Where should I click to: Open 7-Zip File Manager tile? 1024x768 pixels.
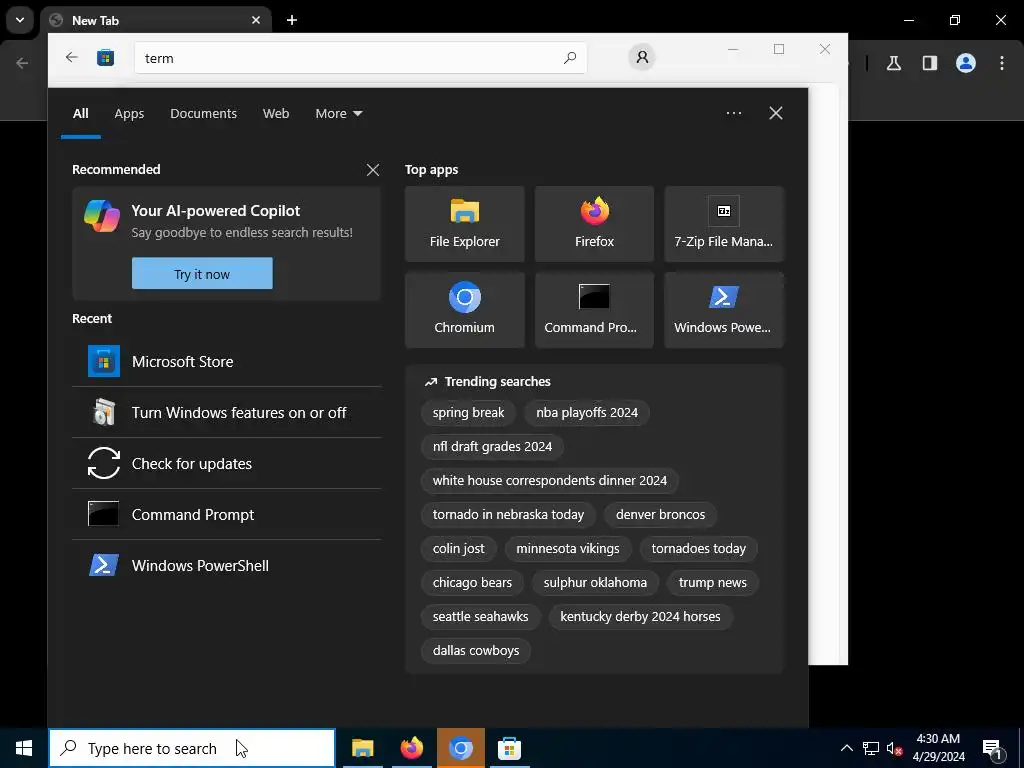724,224
